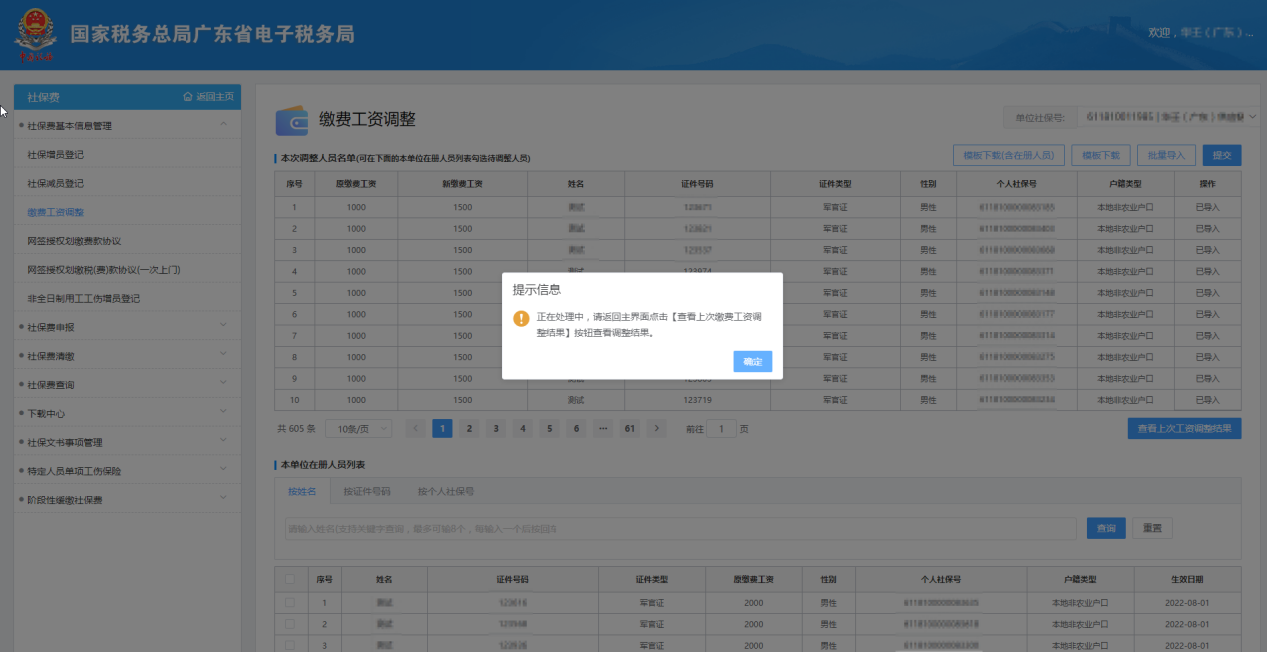Expand the 社保费申报 sidebar section
This screenshot has height=652, width=1267.
click(223, 327)
